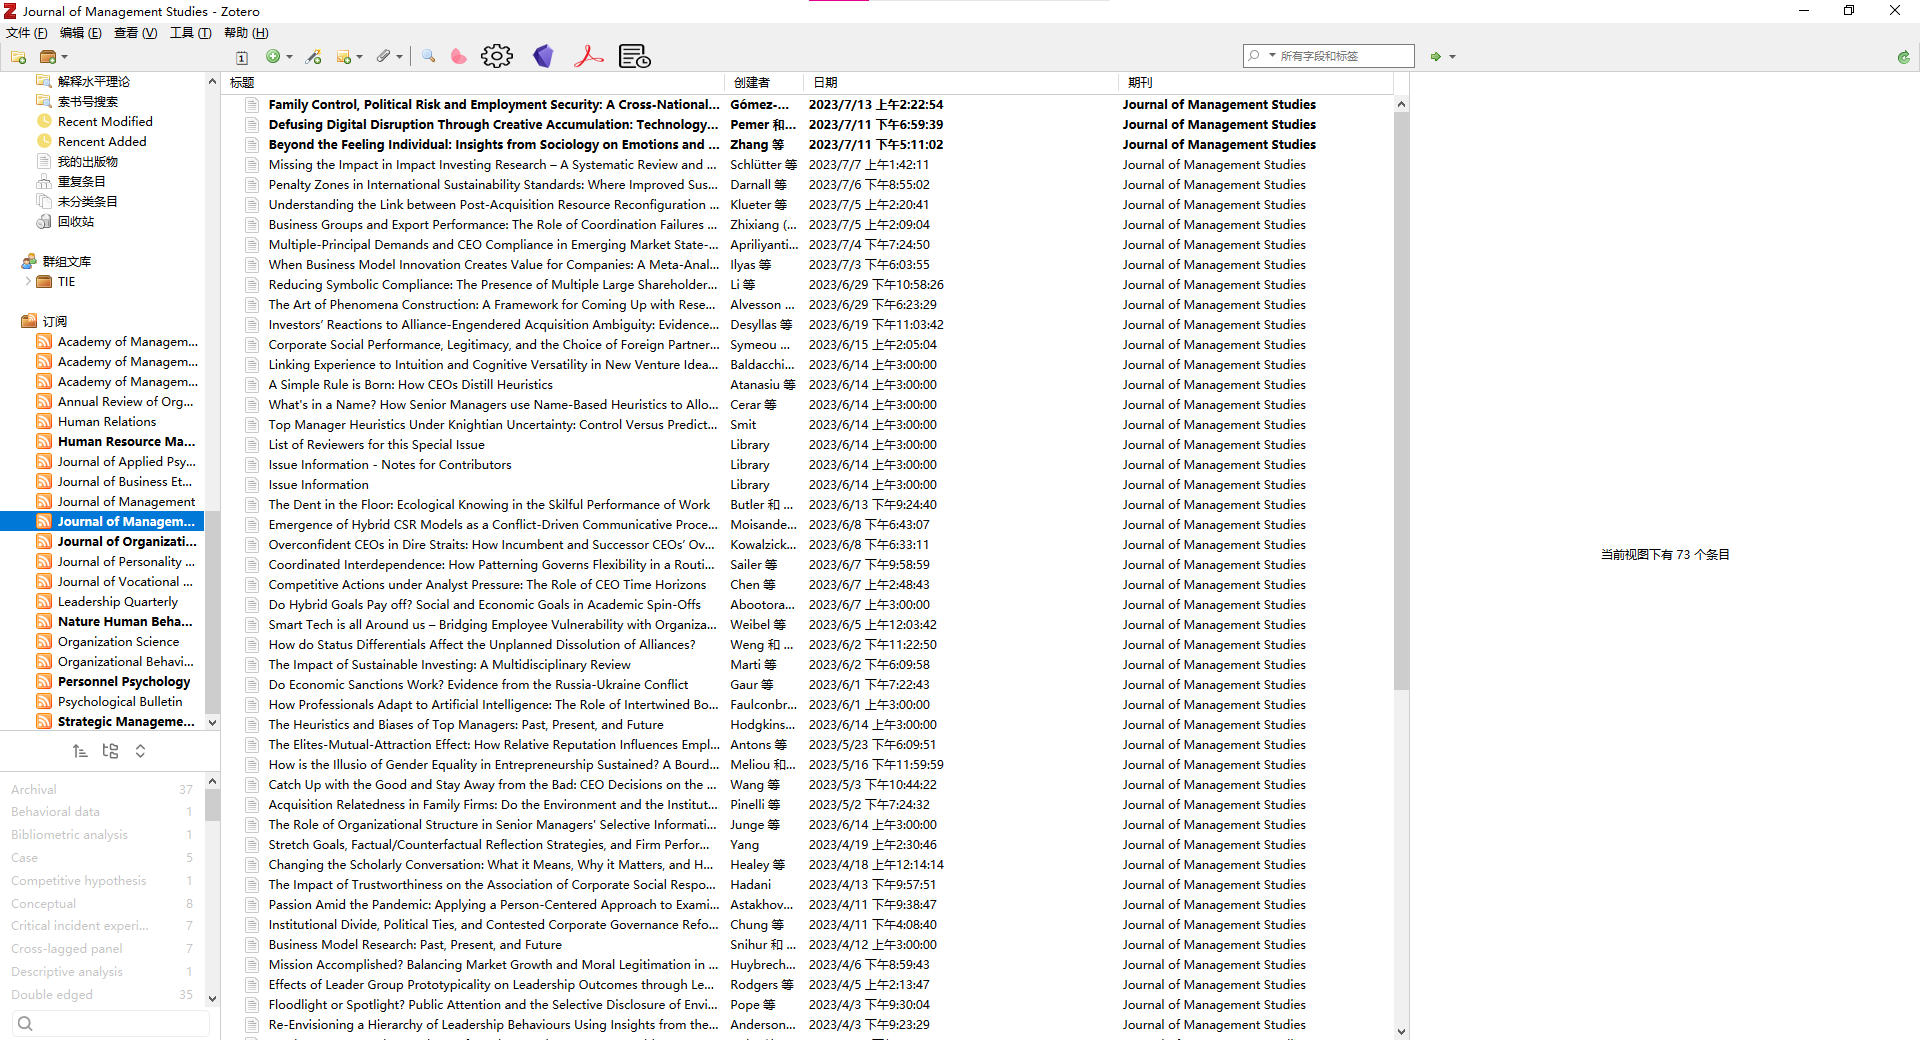The width and height of the screenshot is (1920, 1040).
Task: Open the Organization Science feed
Action: coord(118,642)
